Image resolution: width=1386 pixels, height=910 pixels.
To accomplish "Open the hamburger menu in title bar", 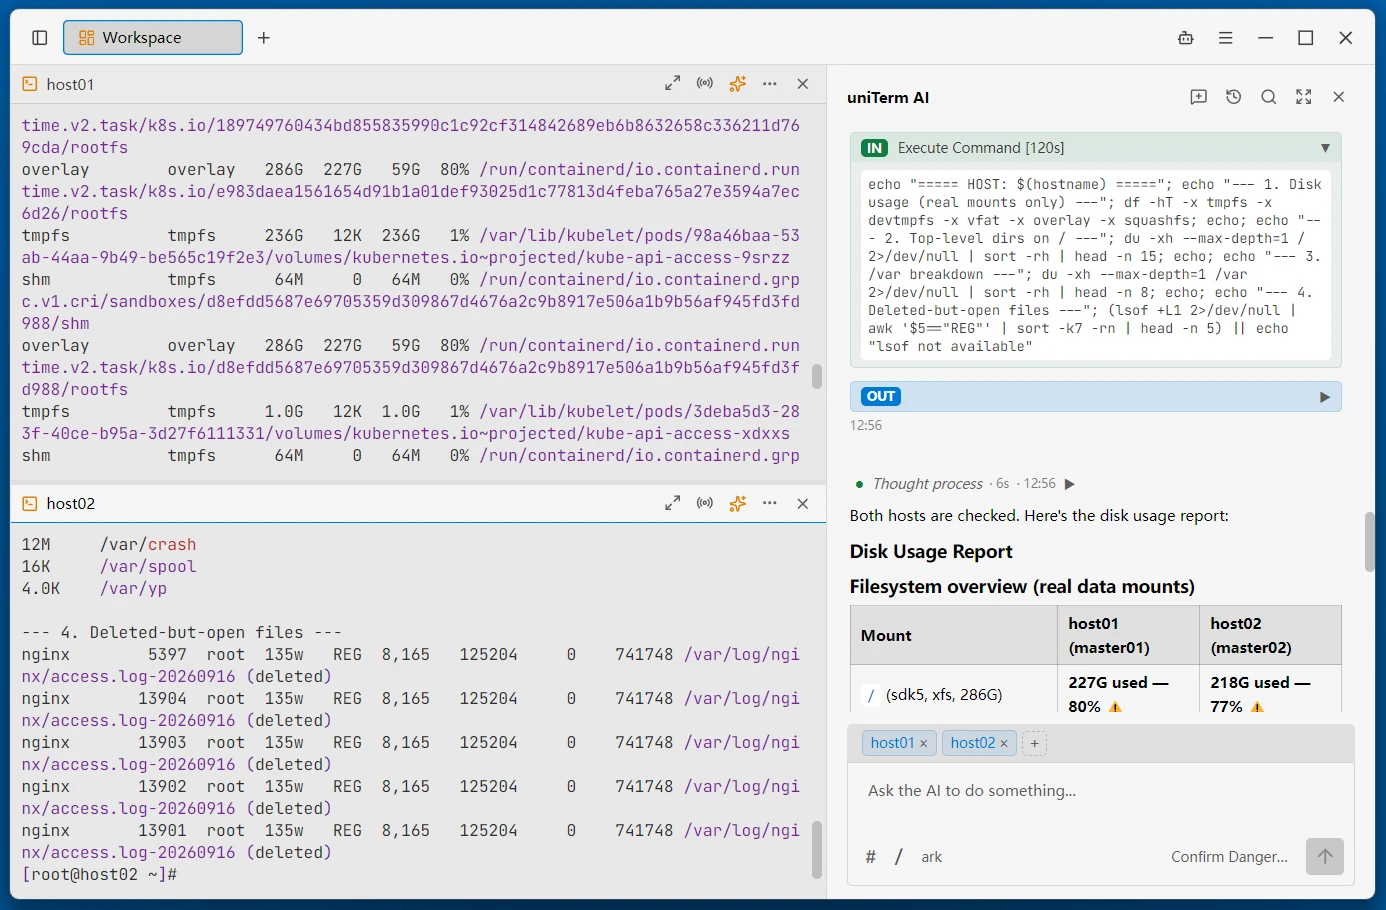I will coord(1226,38).
